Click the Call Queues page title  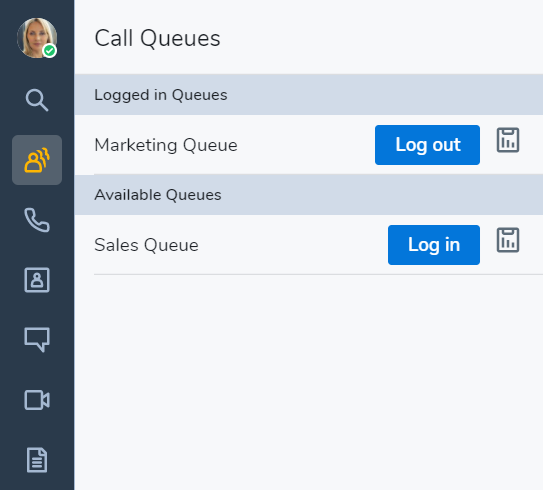(157, 38)
